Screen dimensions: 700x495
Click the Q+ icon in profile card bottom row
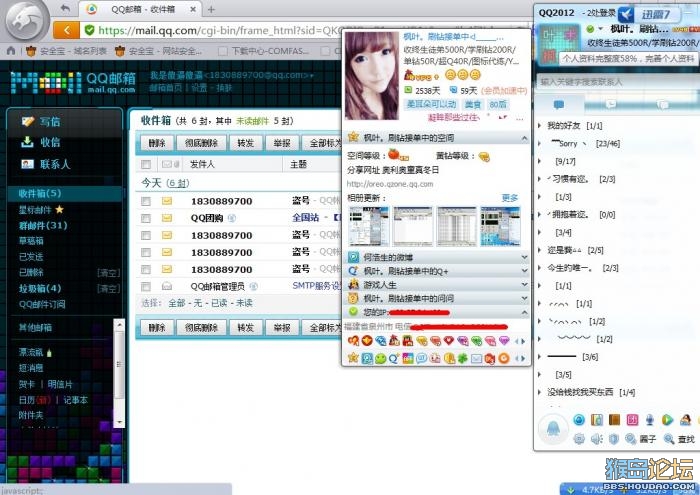(394, 358)
